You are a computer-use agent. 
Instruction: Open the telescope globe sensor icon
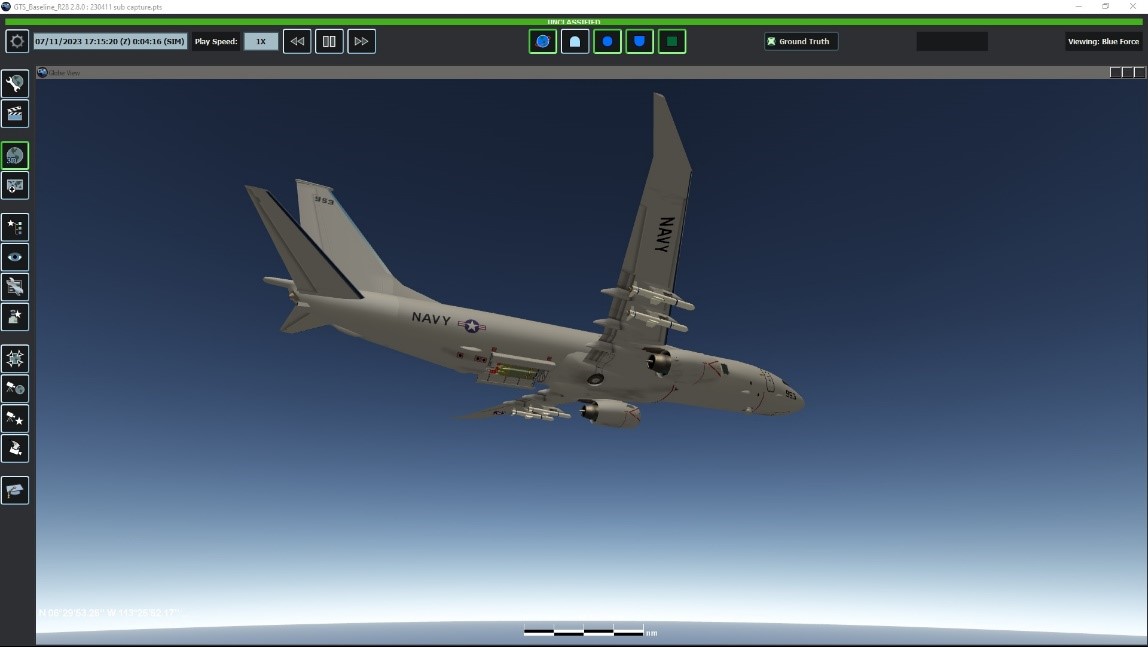pyautogui.click(x=15, y=389)
